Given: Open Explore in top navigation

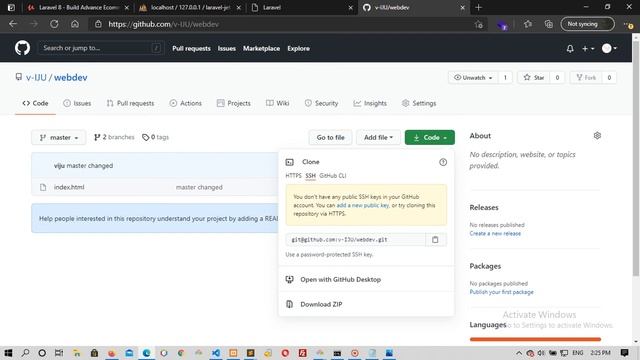Looking at the screenshot, I should tap(298, 49).
